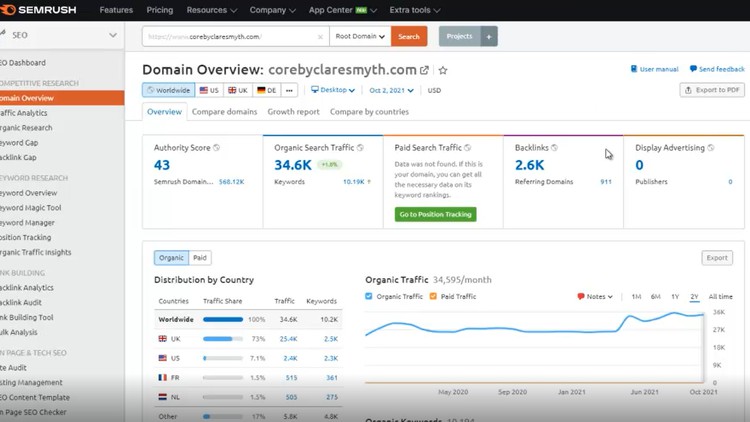
Task: Open the Notes dropdown
Action: point(595,297)
